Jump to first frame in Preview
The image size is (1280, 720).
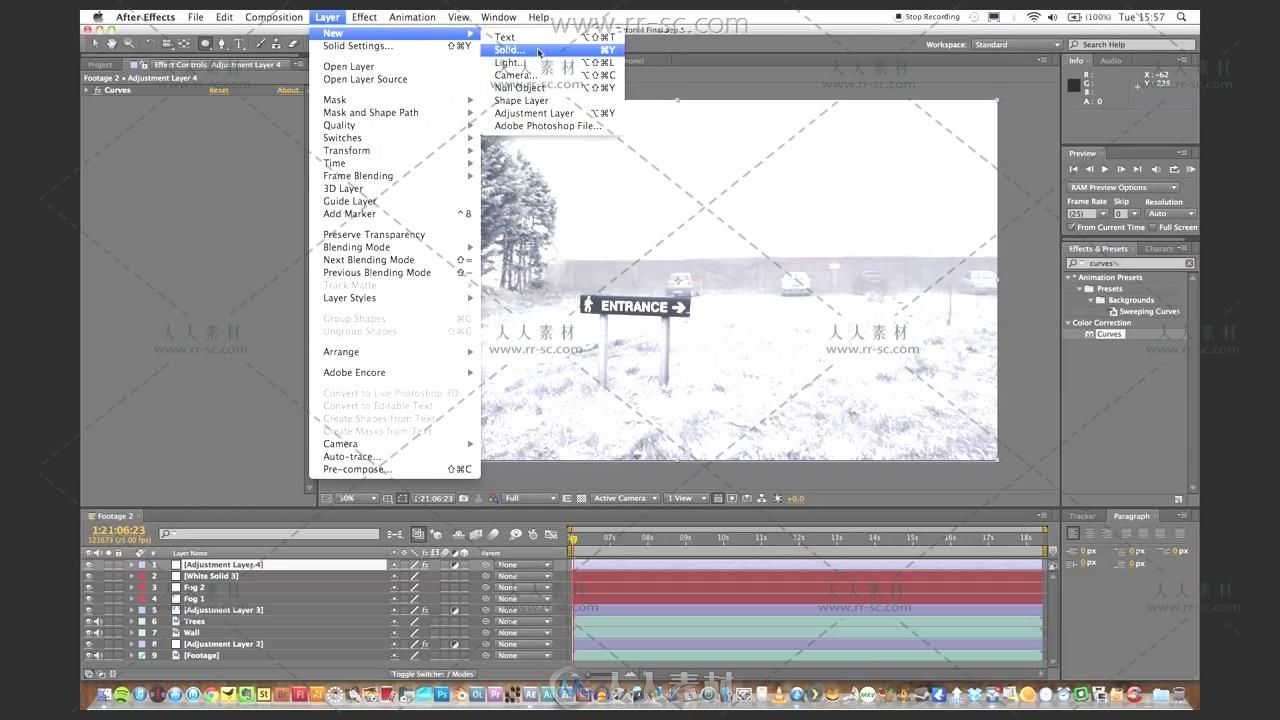click(1074, 169)
